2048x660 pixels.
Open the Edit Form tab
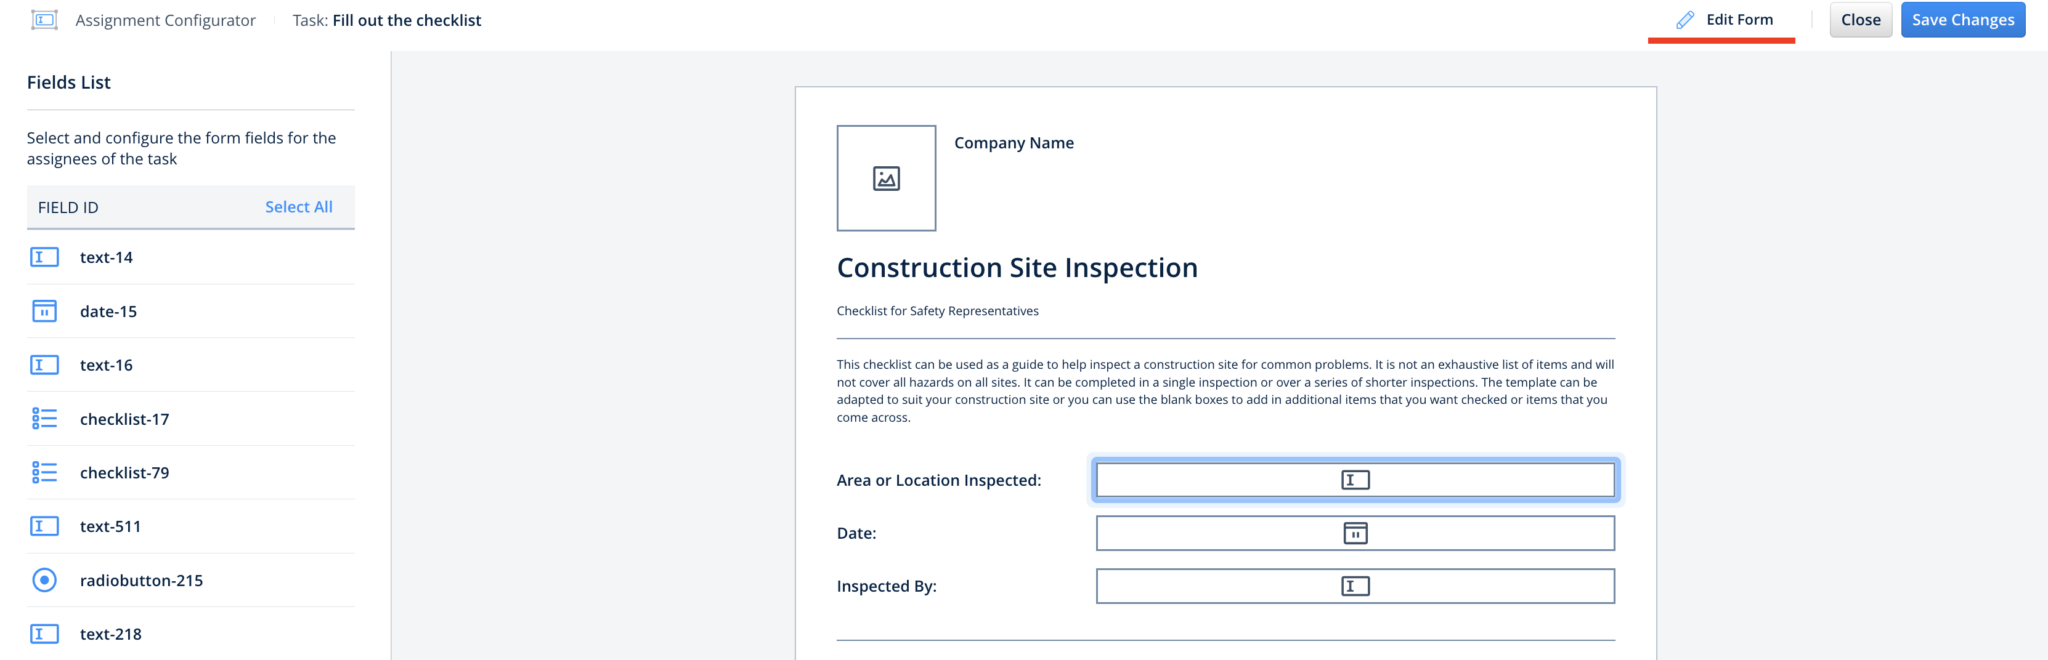click(1738, 20)
